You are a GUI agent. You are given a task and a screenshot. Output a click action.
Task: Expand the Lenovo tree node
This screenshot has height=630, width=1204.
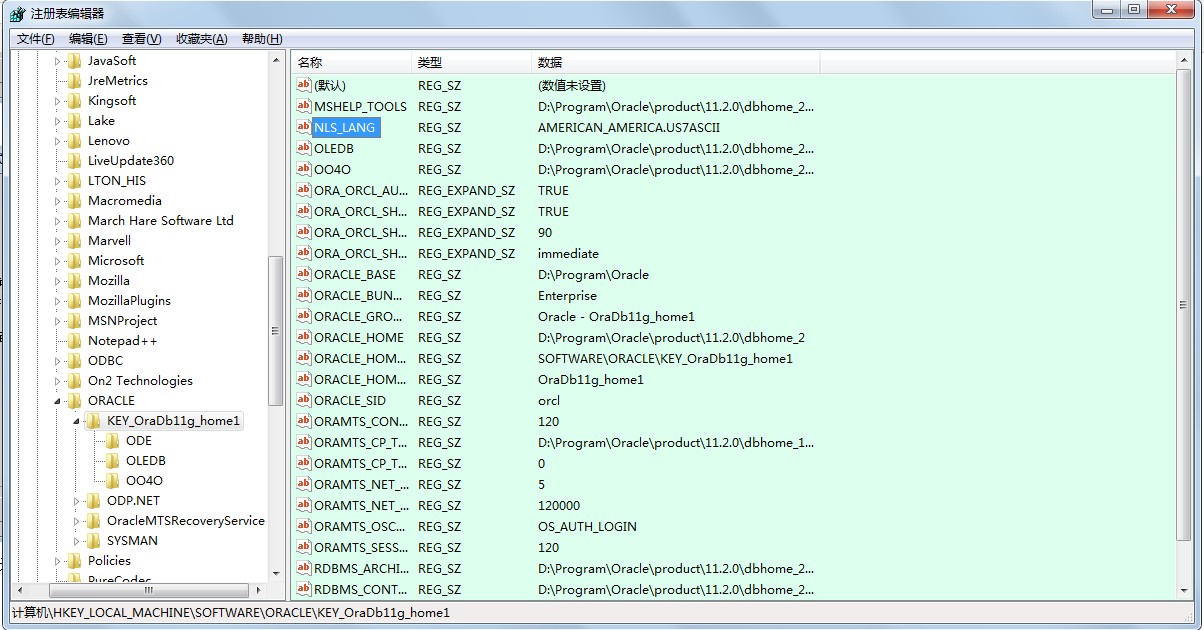pyautogui.click(x=57, y=141)
